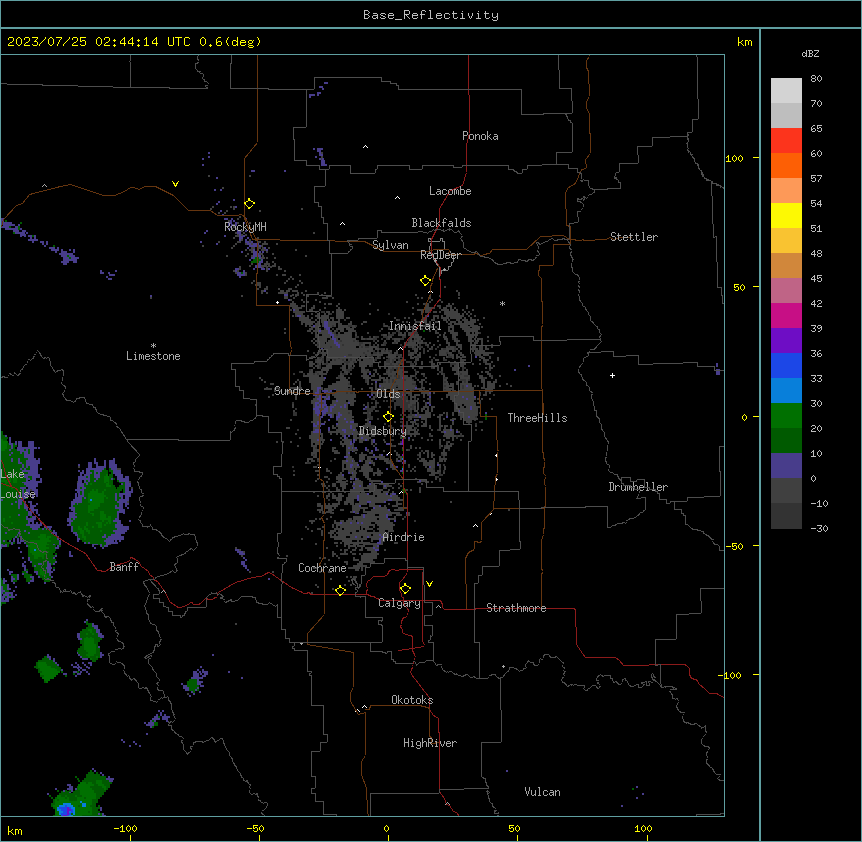Select the ThreeHills label
This screenshot has height=842, width=862.
point(537,418)
